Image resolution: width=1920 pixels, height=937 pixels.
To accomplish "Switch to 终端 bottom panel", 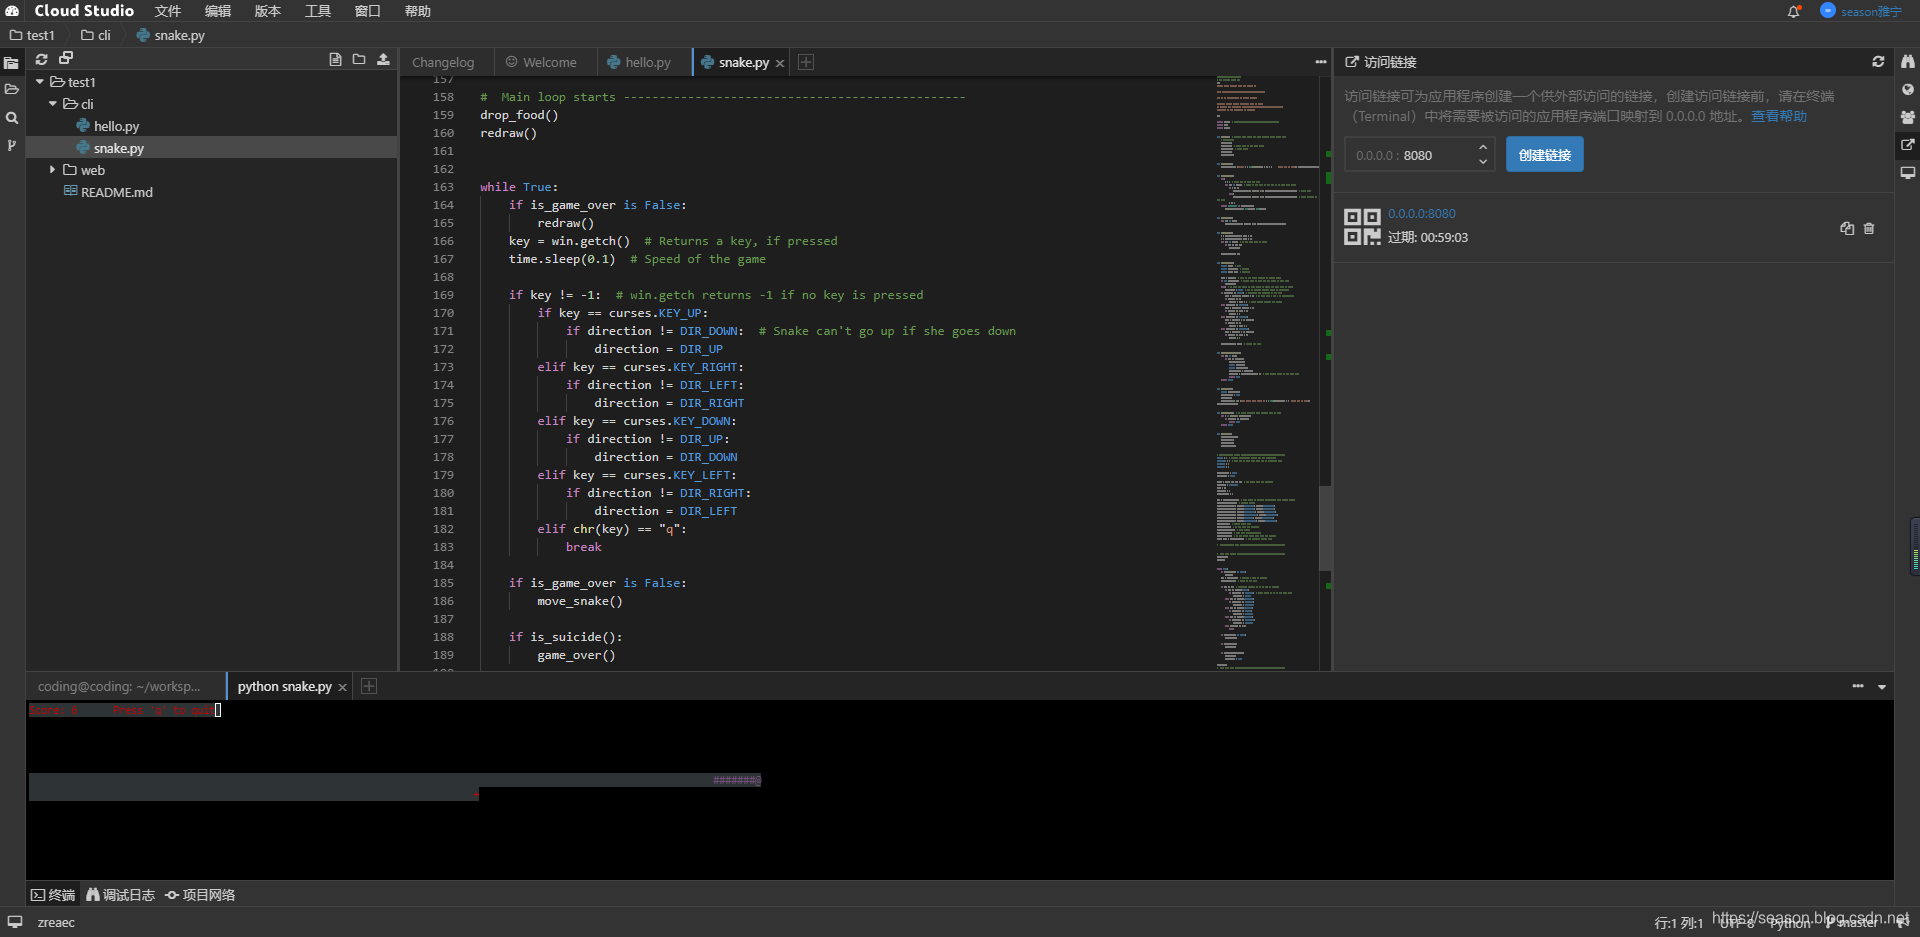I will pyautogui.click(x=53, y=895).
